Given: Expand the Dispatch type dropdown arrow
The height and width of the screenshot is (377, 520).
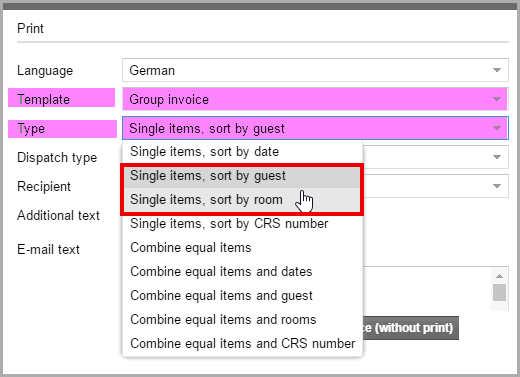Looking at the screenshot, I should [497, 157].
